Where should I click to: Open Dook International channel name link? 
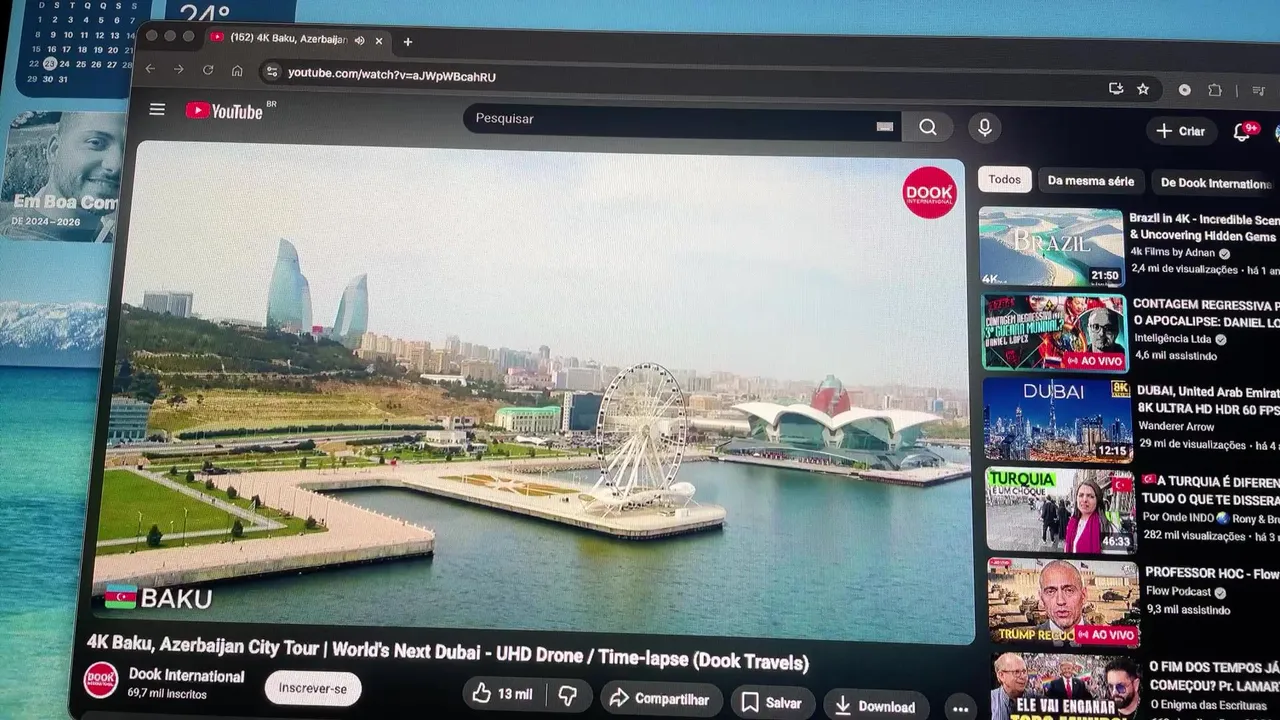tap(186, 676)
